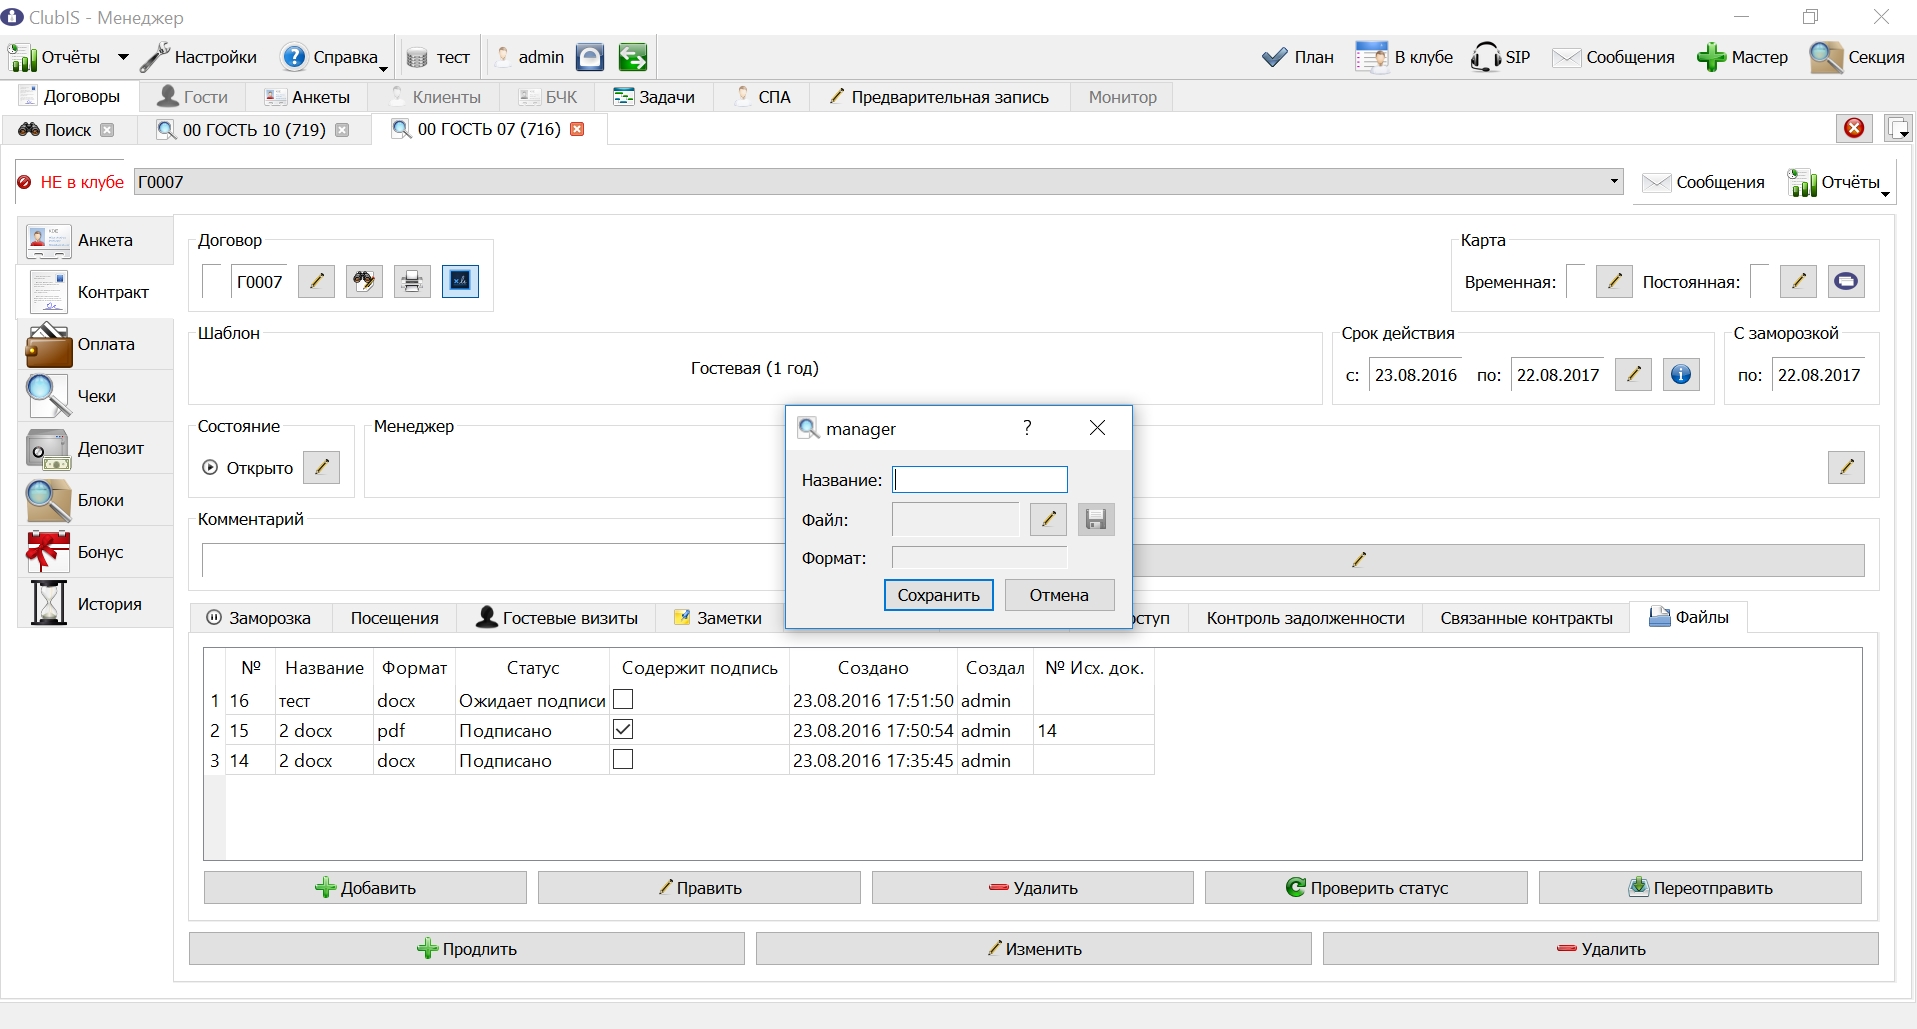Open История section in sidebar
Screen dimensions: 1917x1029
point(95,604)
